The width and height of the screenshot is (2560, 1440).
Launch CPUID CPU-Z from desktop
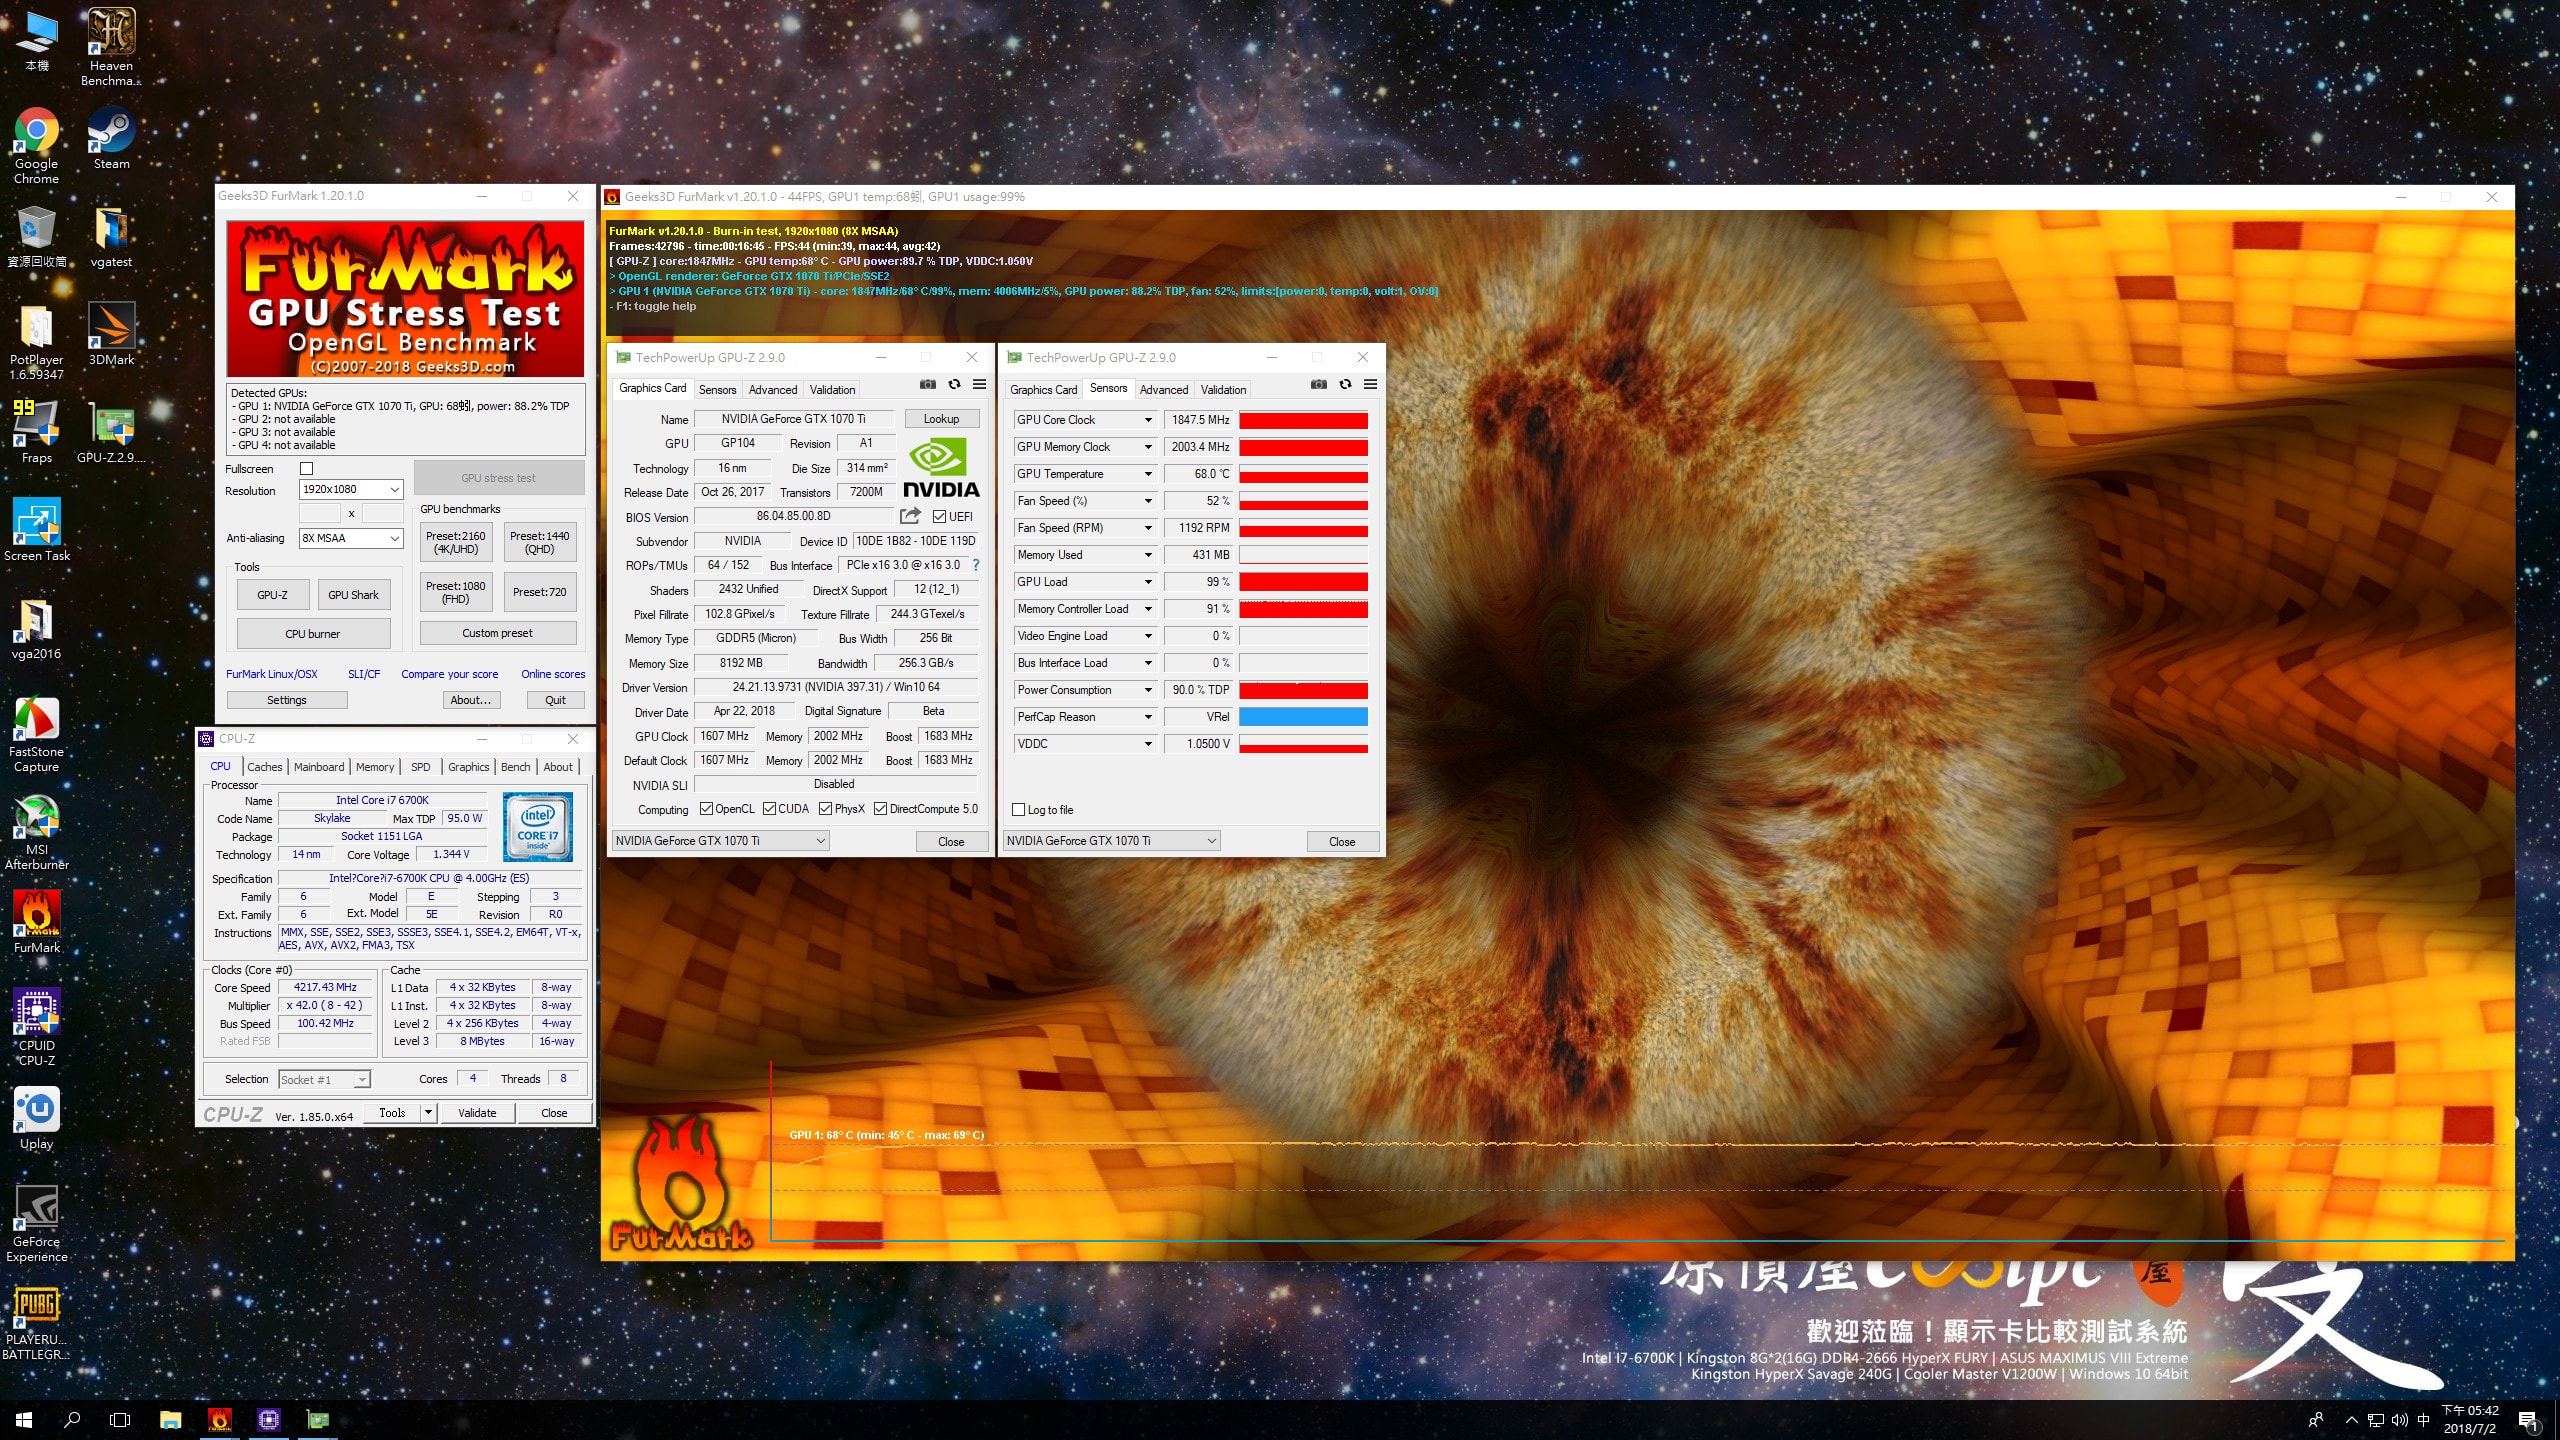(36, 1028)
